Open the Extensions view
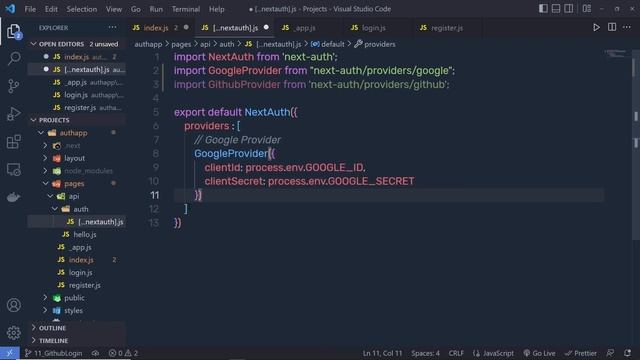 pos(13,142)
